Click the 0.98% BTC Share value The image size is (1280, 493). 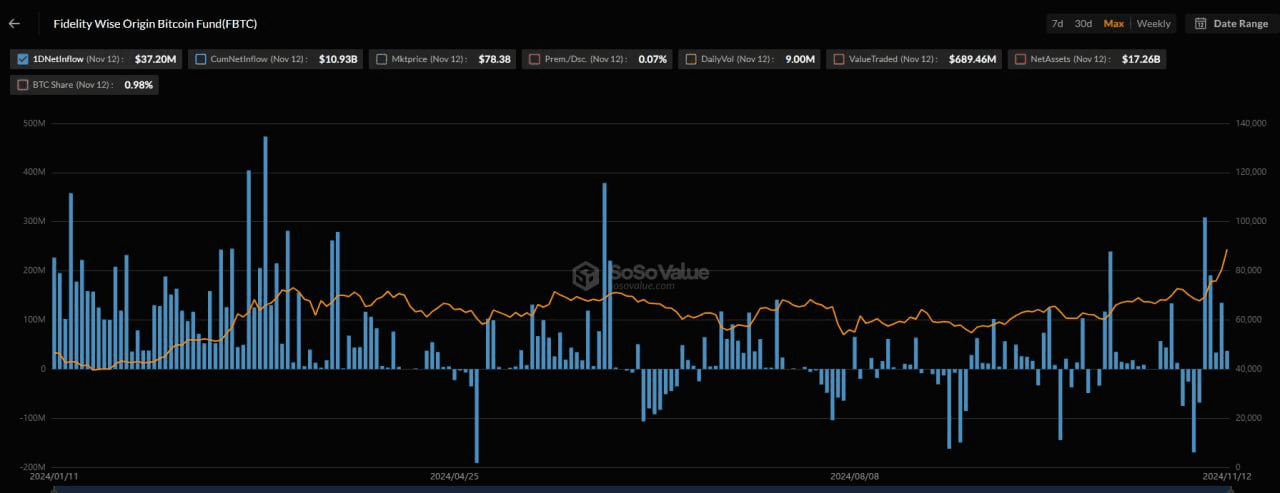pos(139,86)
